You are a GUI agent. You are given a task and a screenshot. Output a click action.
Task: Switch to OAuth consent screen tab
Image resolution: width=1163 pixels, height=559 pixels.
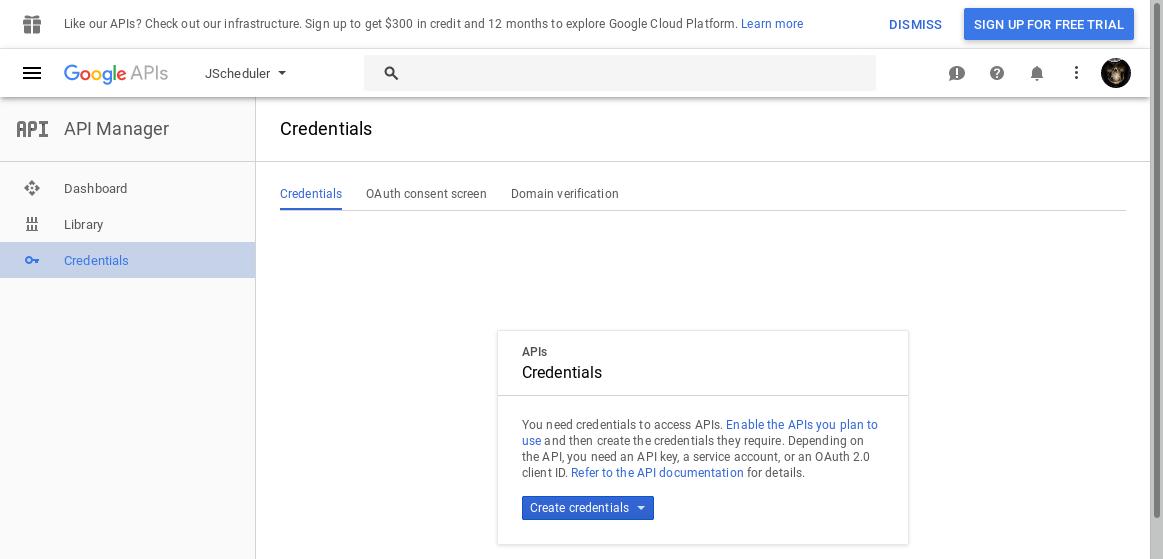426,194
